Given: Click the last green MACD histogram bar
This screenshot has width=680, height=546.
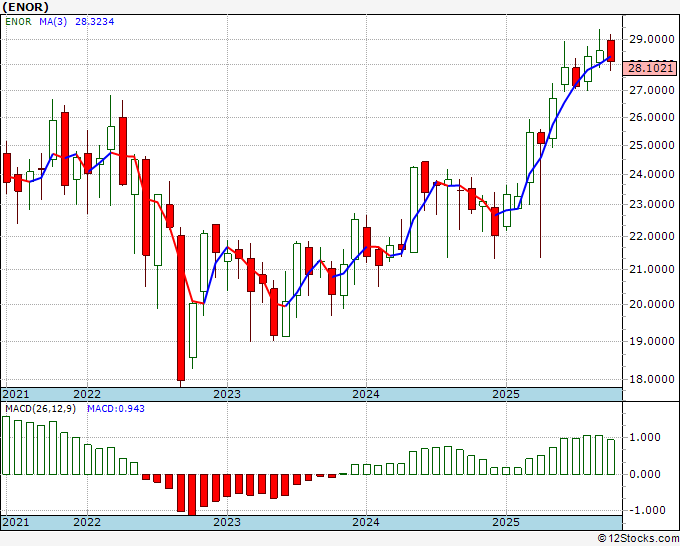Looking at the screenshot, I should (x=611, y=457).
